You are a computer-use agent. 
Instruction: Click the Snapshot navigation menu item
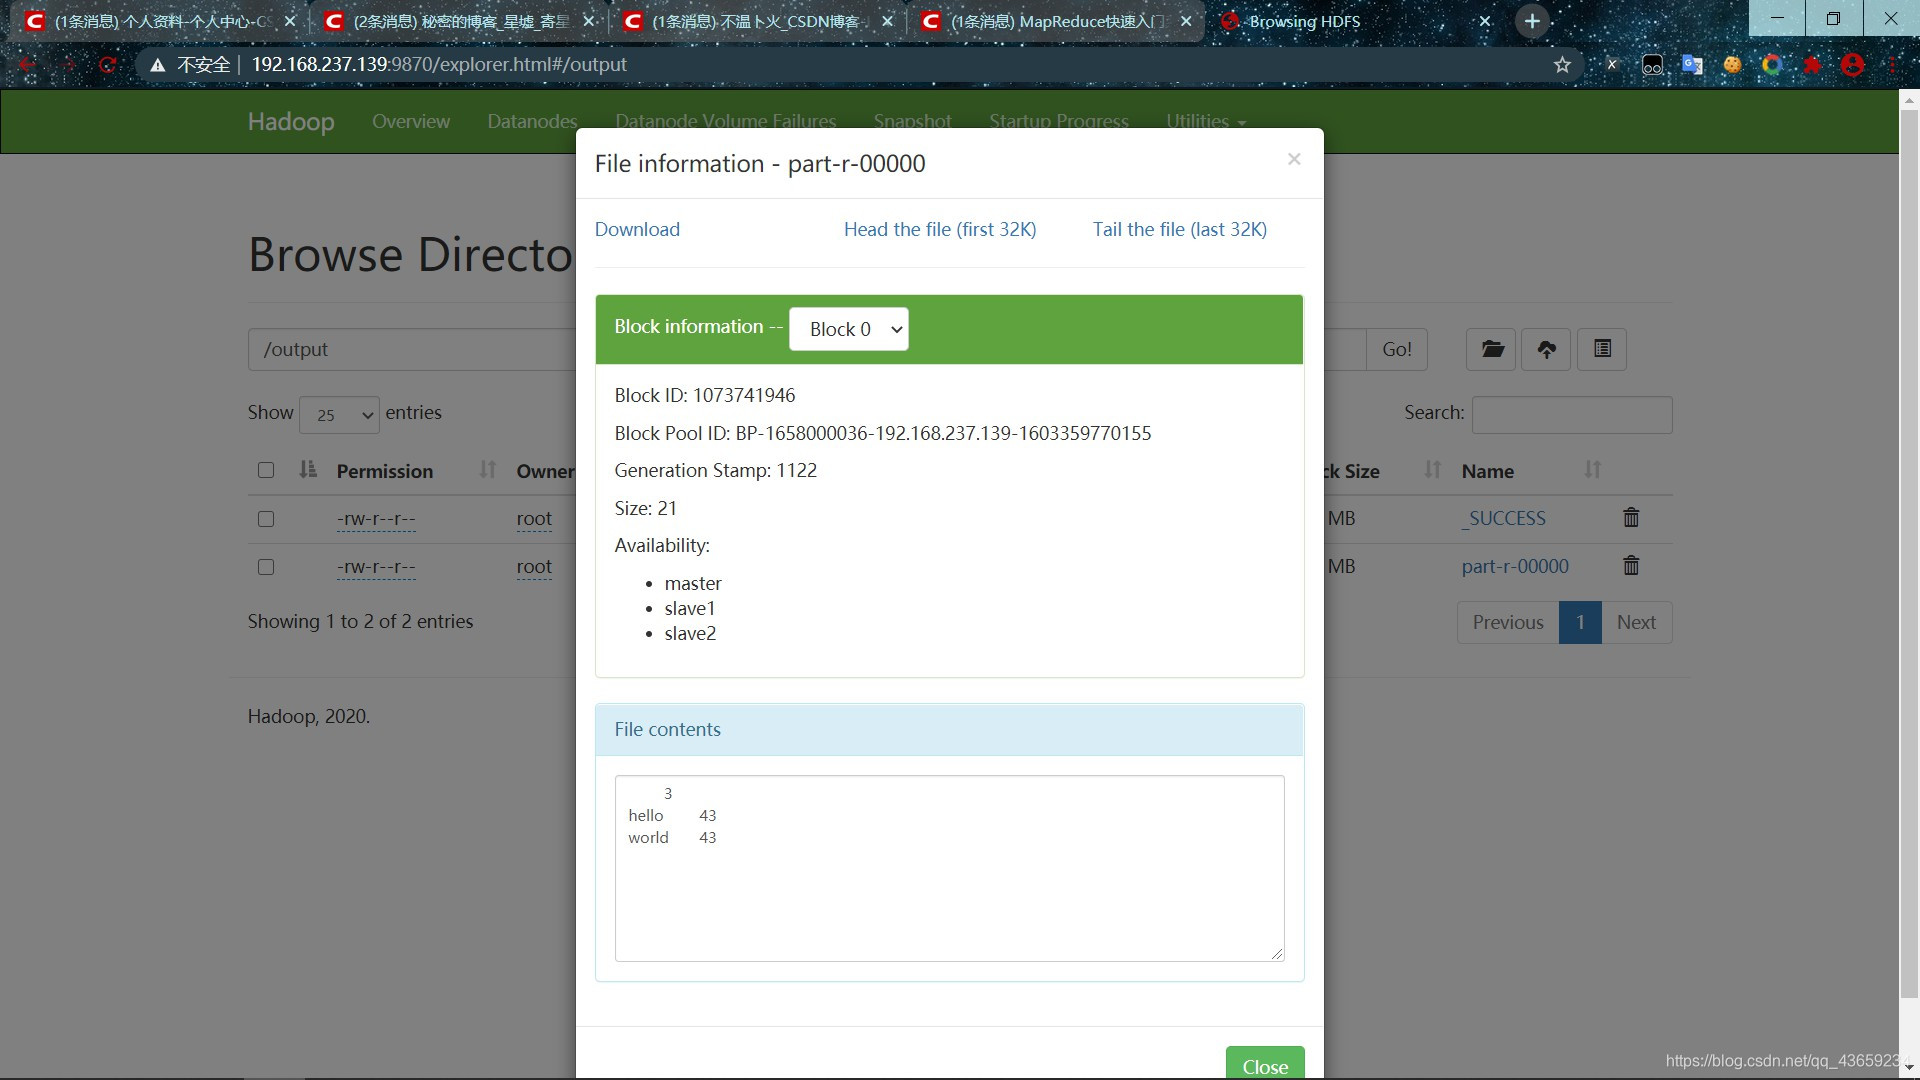pos(913,120)
